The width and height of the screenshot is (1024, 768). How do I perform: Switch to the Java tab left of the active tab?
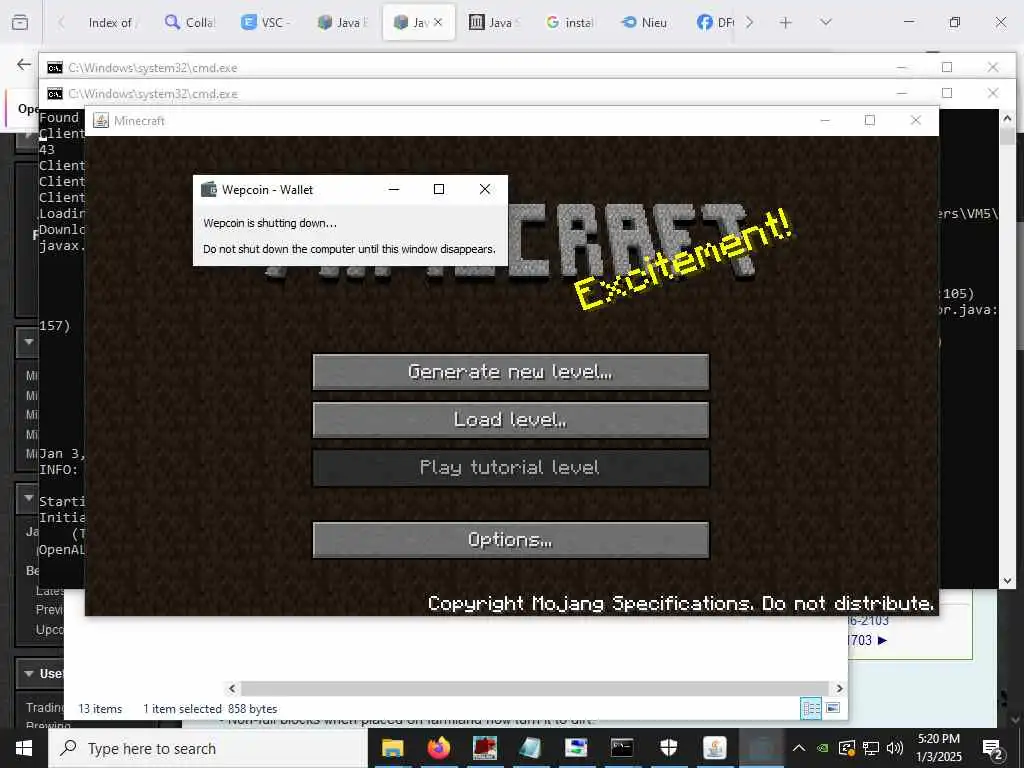click(343, 22)
